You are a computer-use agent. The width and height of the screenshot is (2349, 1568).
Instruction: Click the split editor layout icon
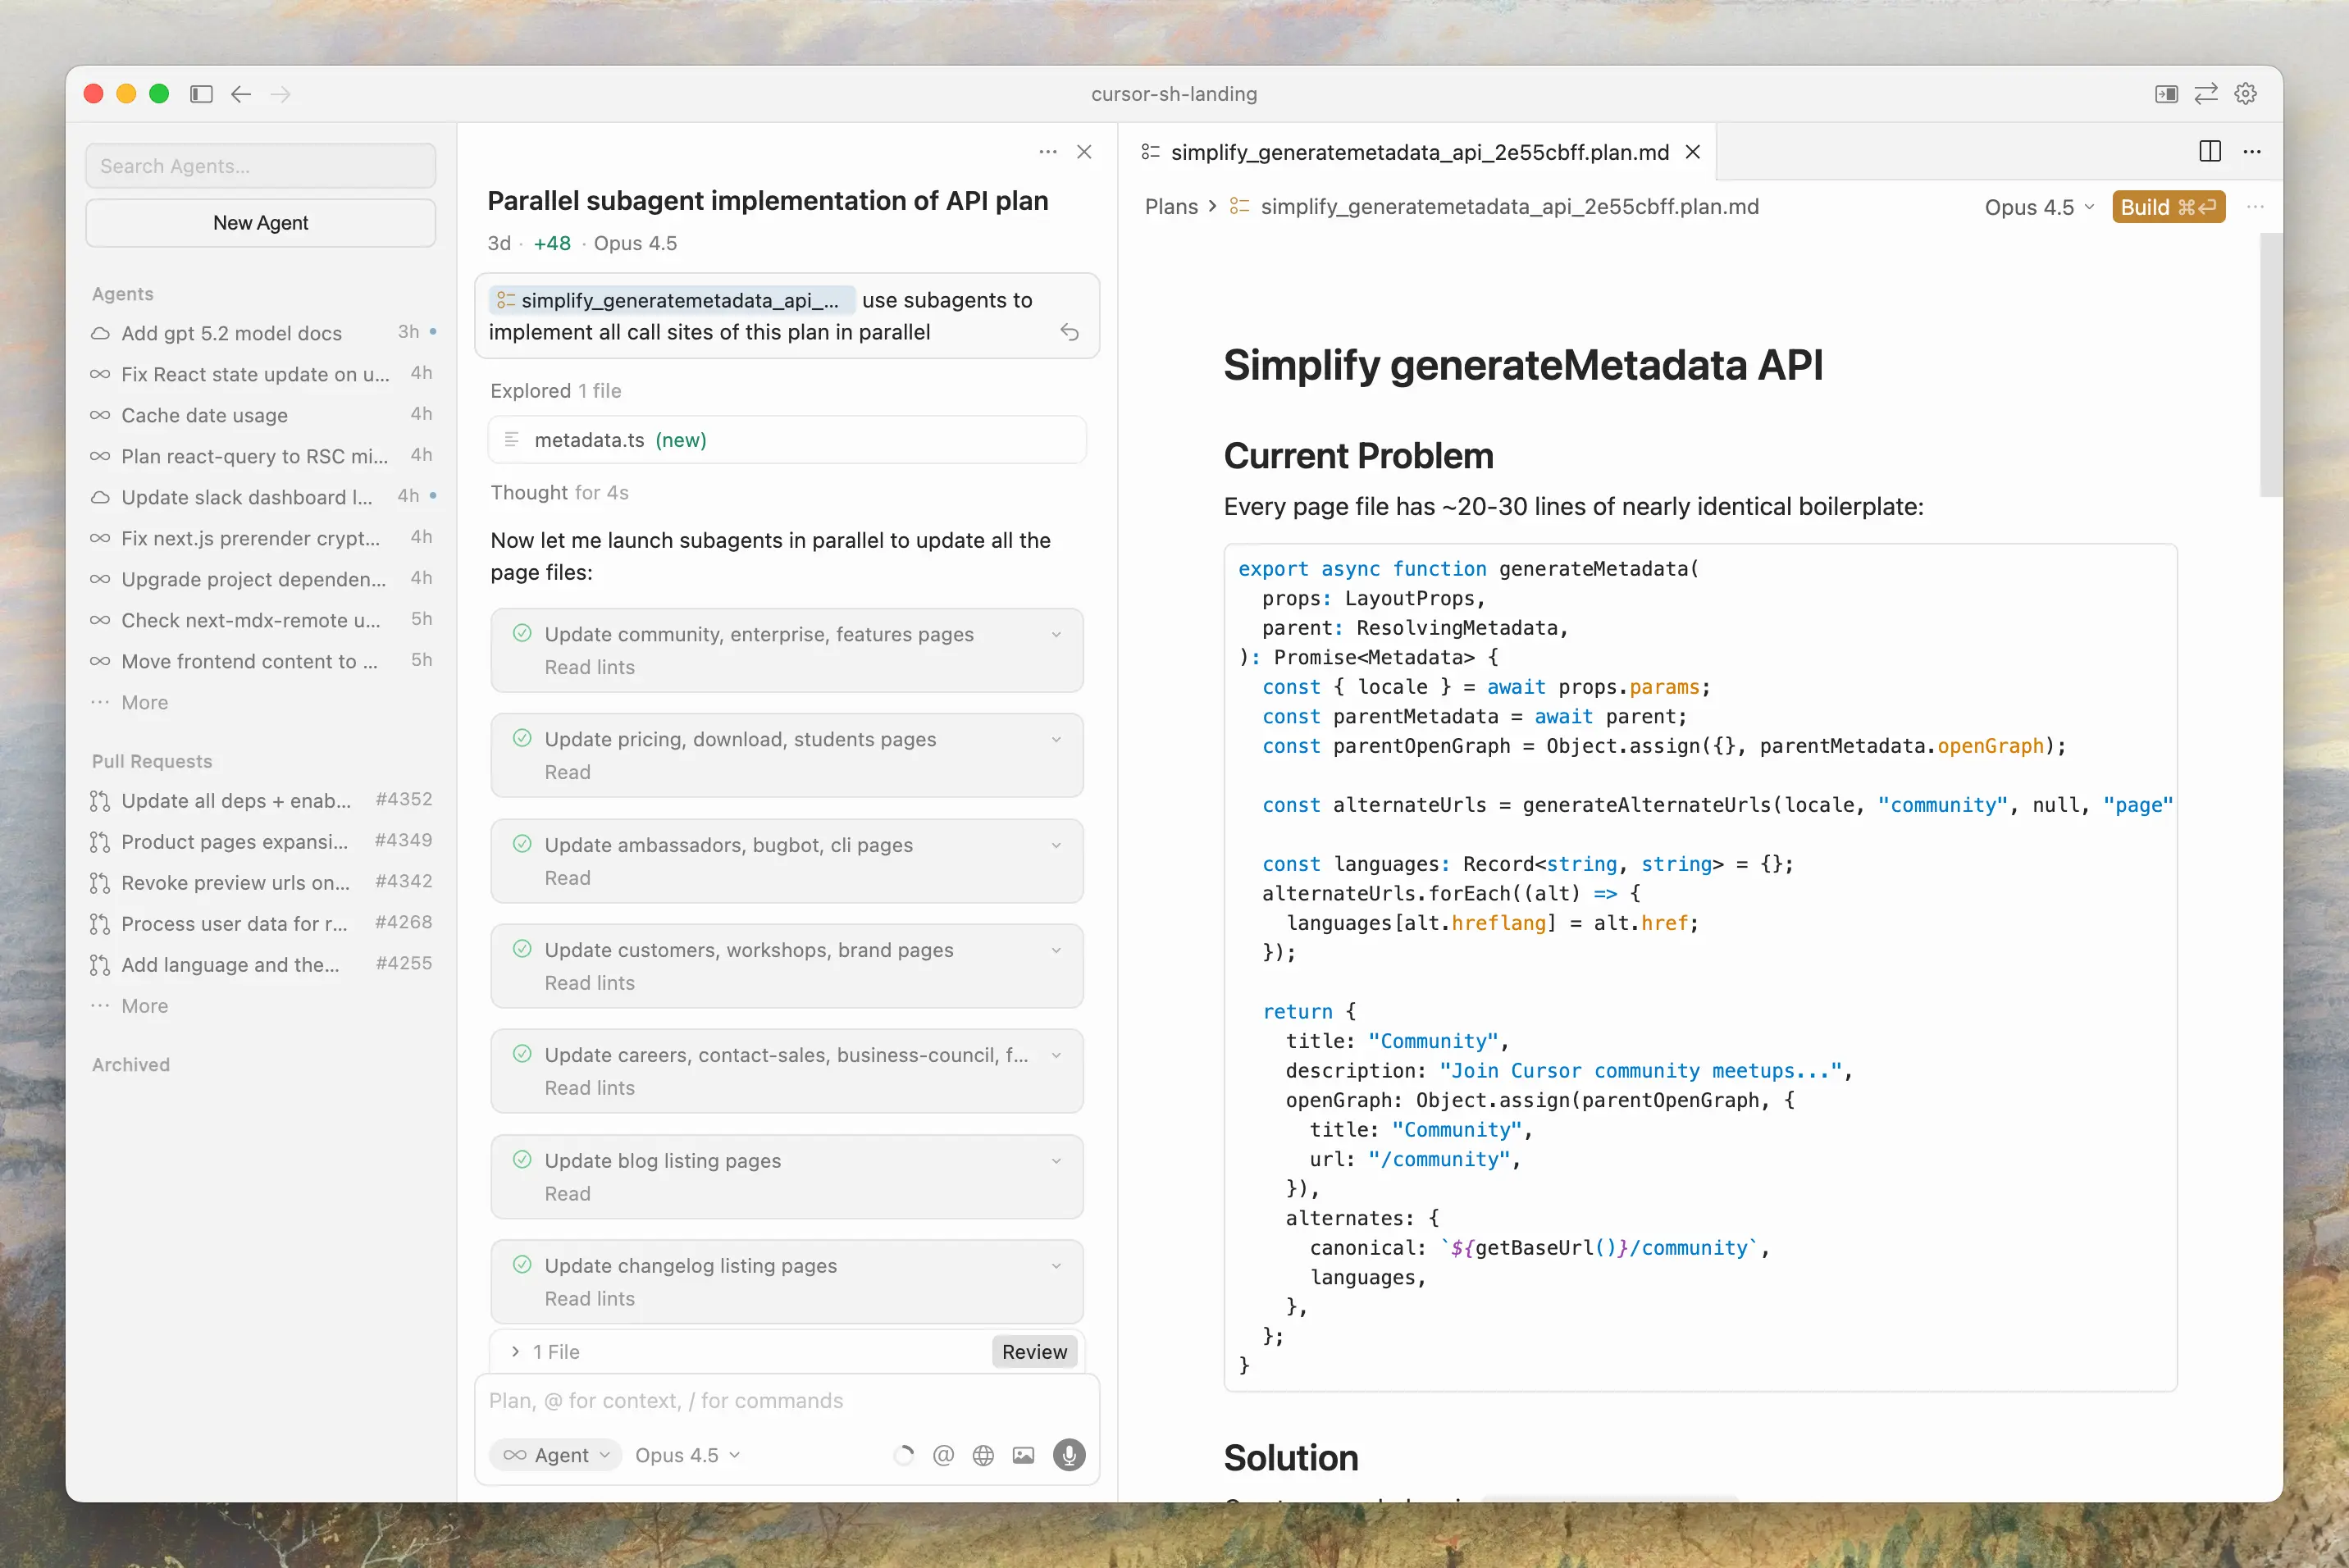click(x=2210, y=151)
